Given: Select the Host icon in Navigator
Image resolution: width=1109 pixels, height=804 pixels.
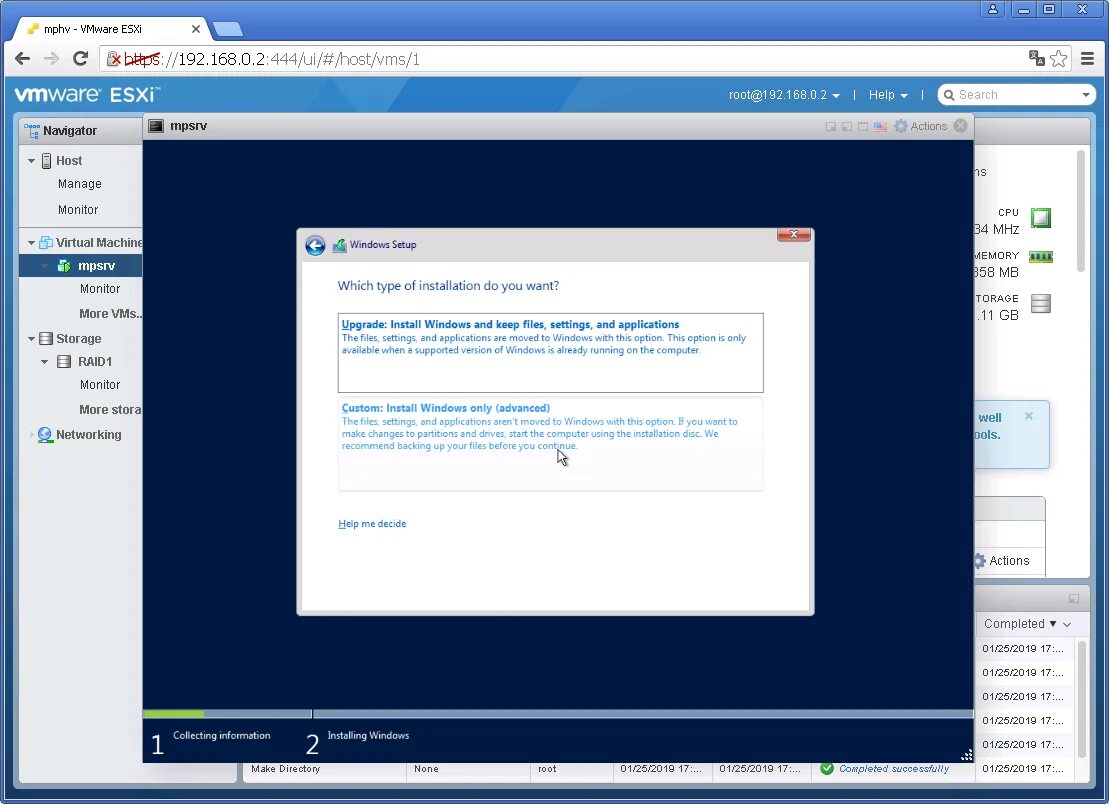Looking at the screenshot, I should coord(46,161).
